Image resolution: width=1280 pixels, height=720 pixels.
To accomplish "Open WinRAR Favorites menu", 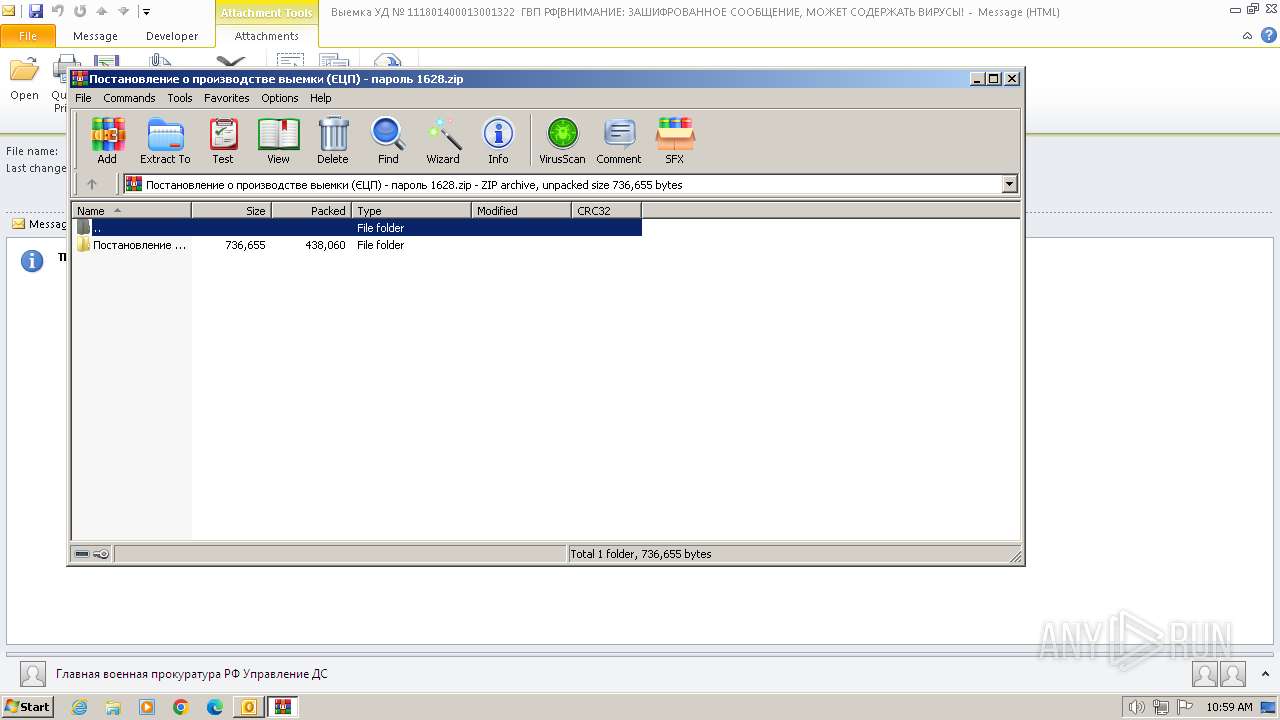I will (x=227, y=98).
